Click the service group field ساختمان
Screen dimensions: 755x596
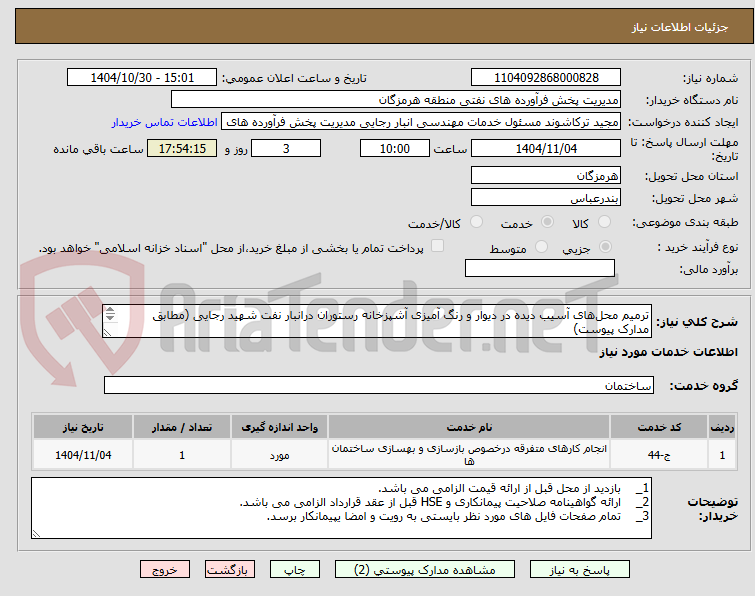(x=379, y=385)
